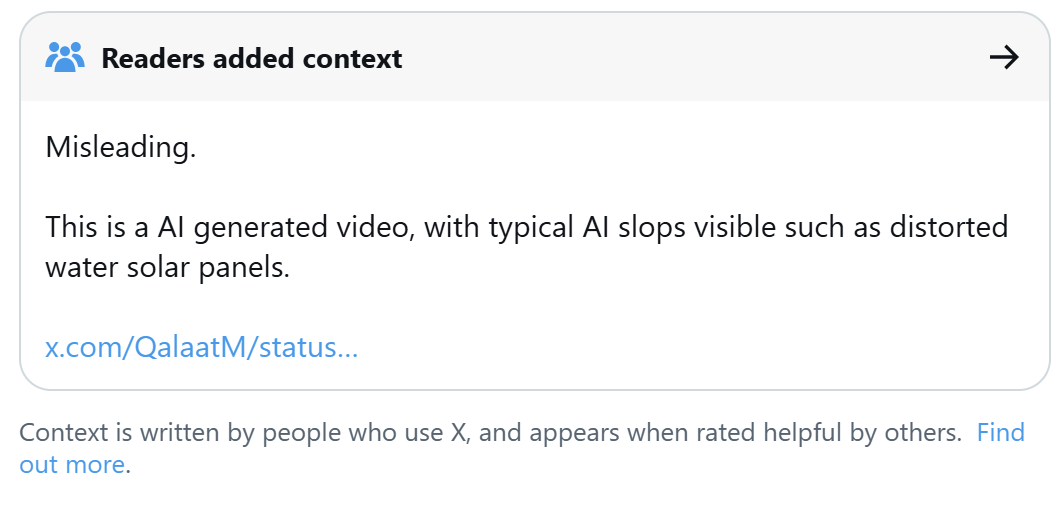Click the "Readers added context" heading

coord(251,59)
